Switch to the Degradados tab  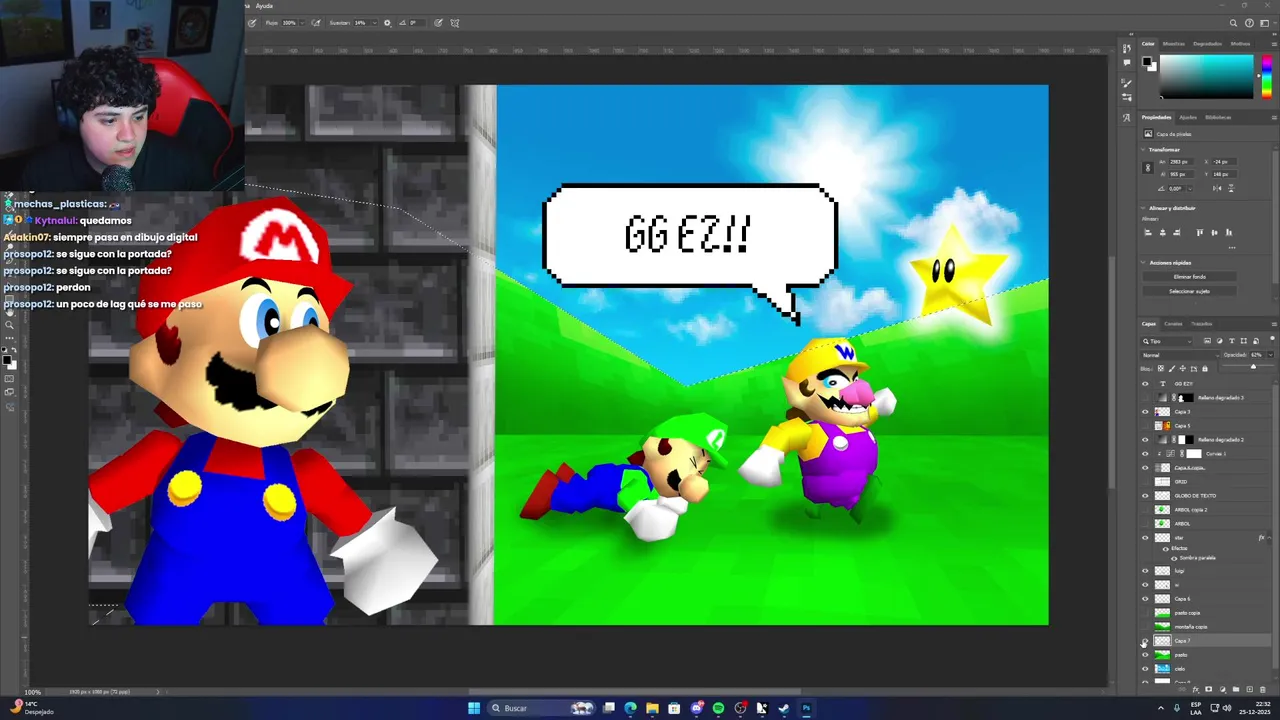pyautogui.click(x=1207, y=44)
